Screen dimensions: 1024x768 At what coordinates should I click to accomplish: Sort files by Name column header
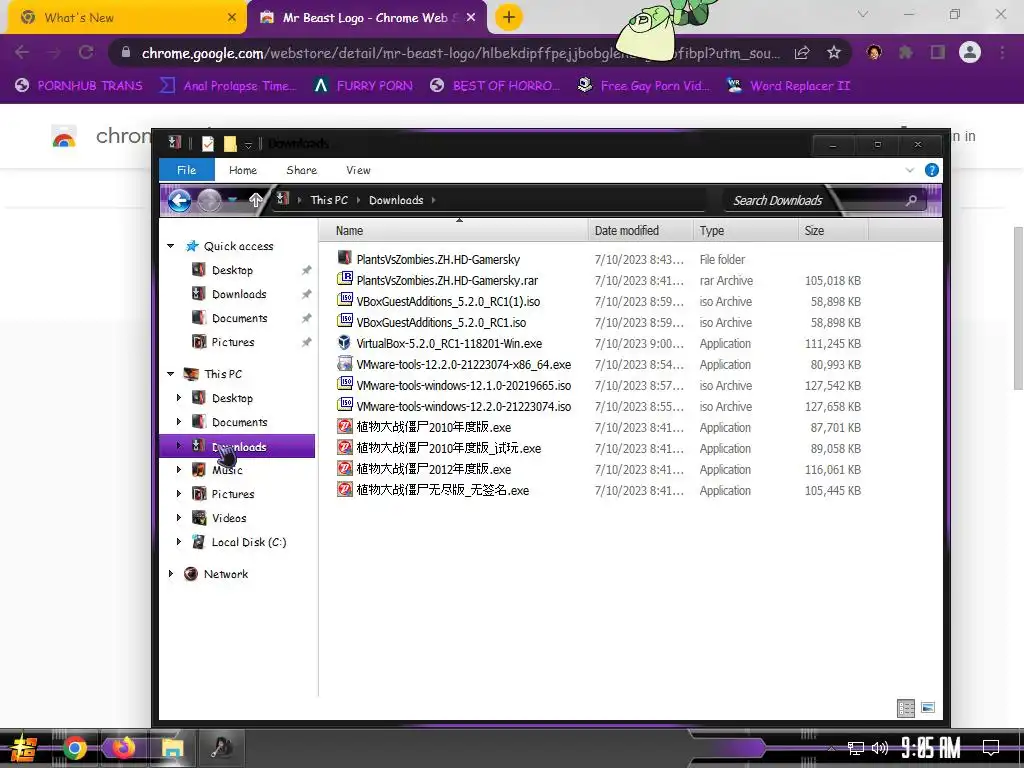[x=454, y=231]
